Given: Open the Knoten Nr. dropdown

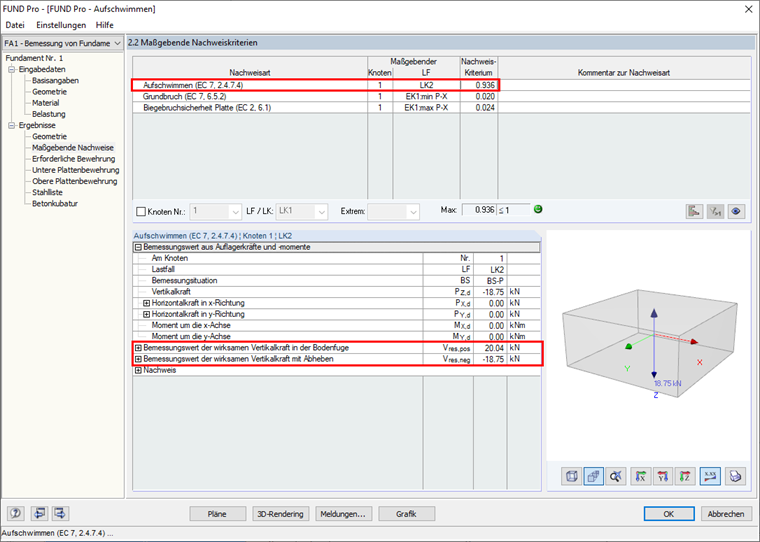Looking at the screenshot, I should coord(215,211).
